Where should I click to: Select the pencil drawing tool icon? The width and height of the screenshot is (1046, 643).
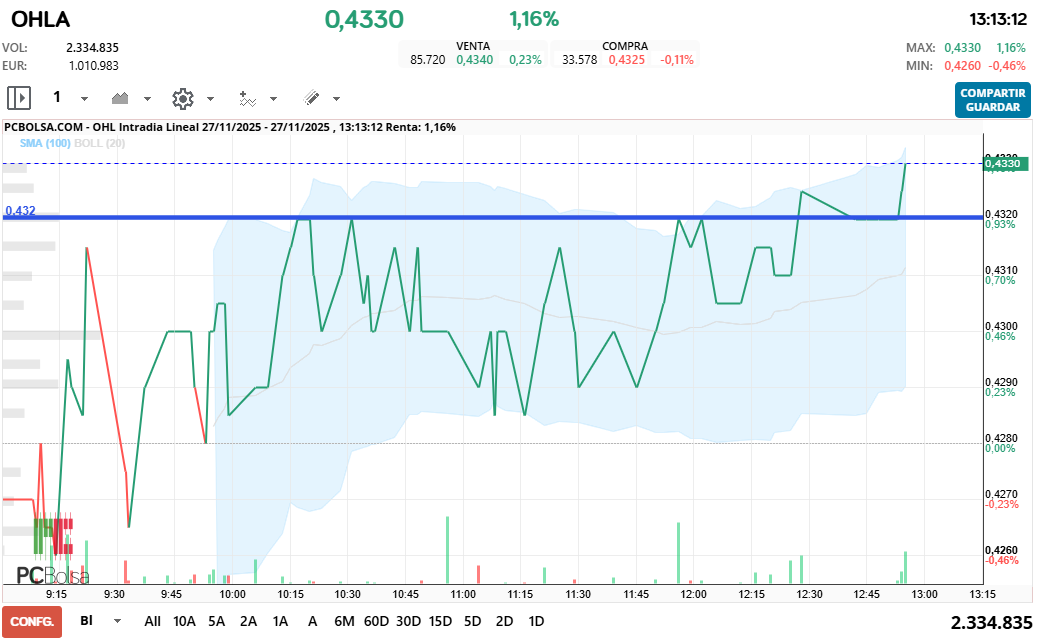(x=311, y=98)
